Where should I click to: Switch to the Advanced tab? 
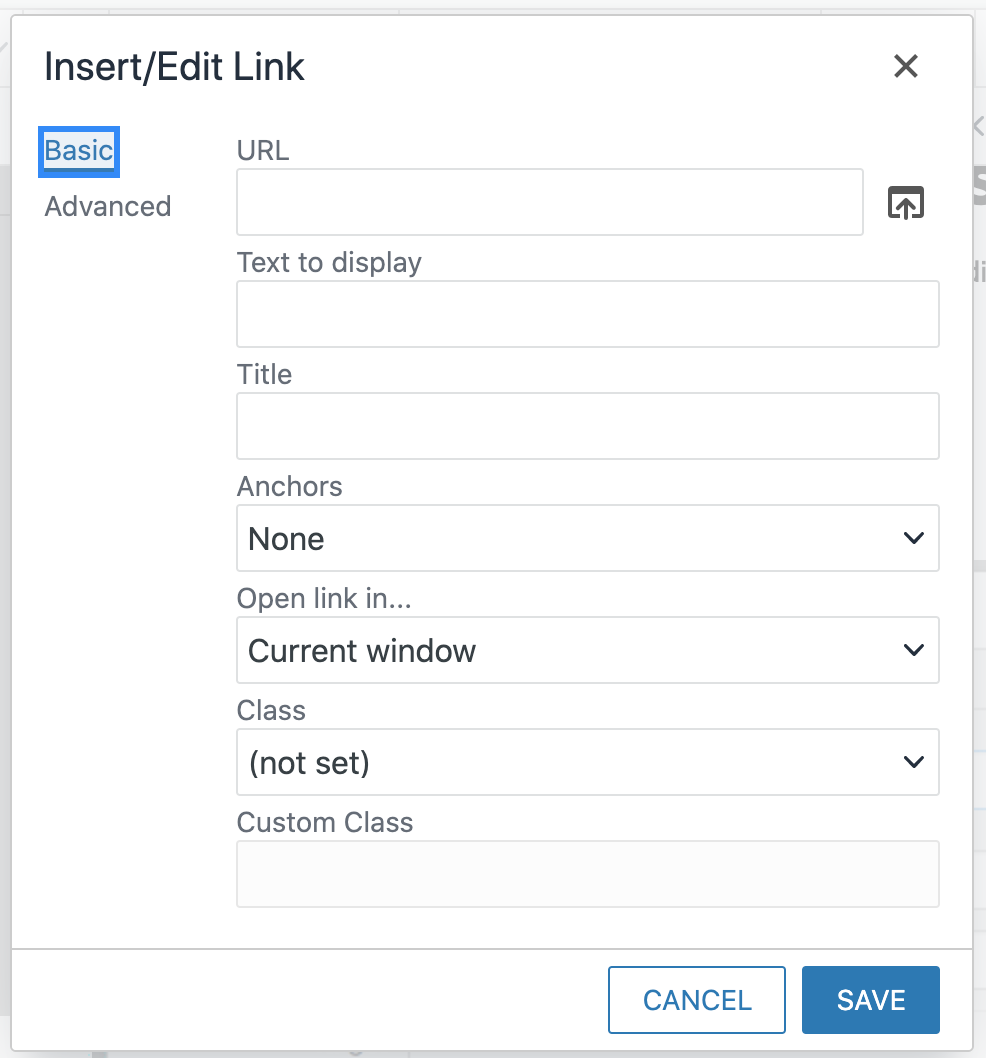pyautogui.click(x=106, y=206)
